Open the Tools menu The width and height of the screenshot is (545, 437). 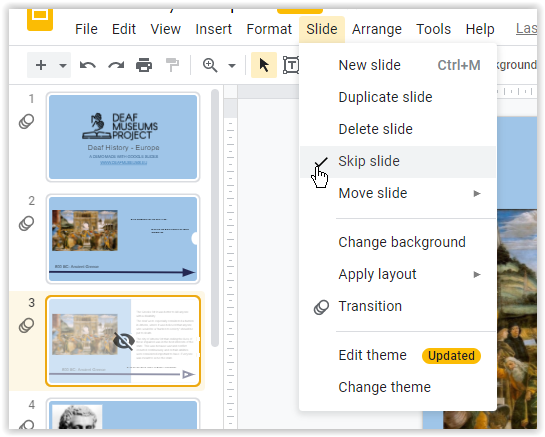pyautogui.click(x=433, y=29)
